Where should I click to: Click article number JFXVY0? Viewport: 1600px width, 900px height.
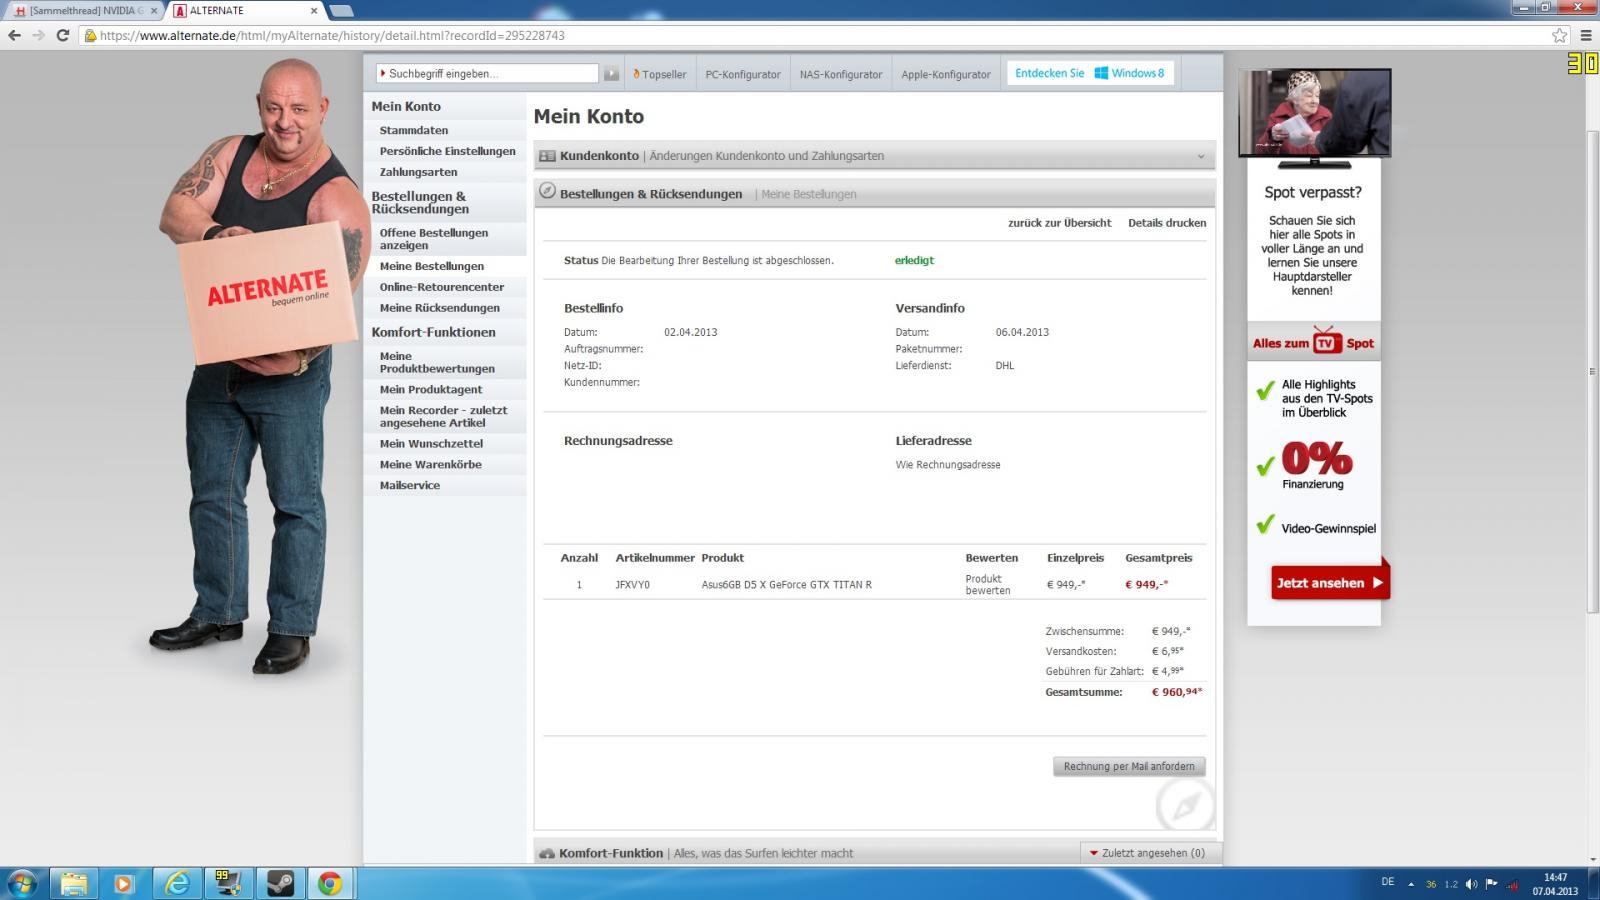[632, 585]
